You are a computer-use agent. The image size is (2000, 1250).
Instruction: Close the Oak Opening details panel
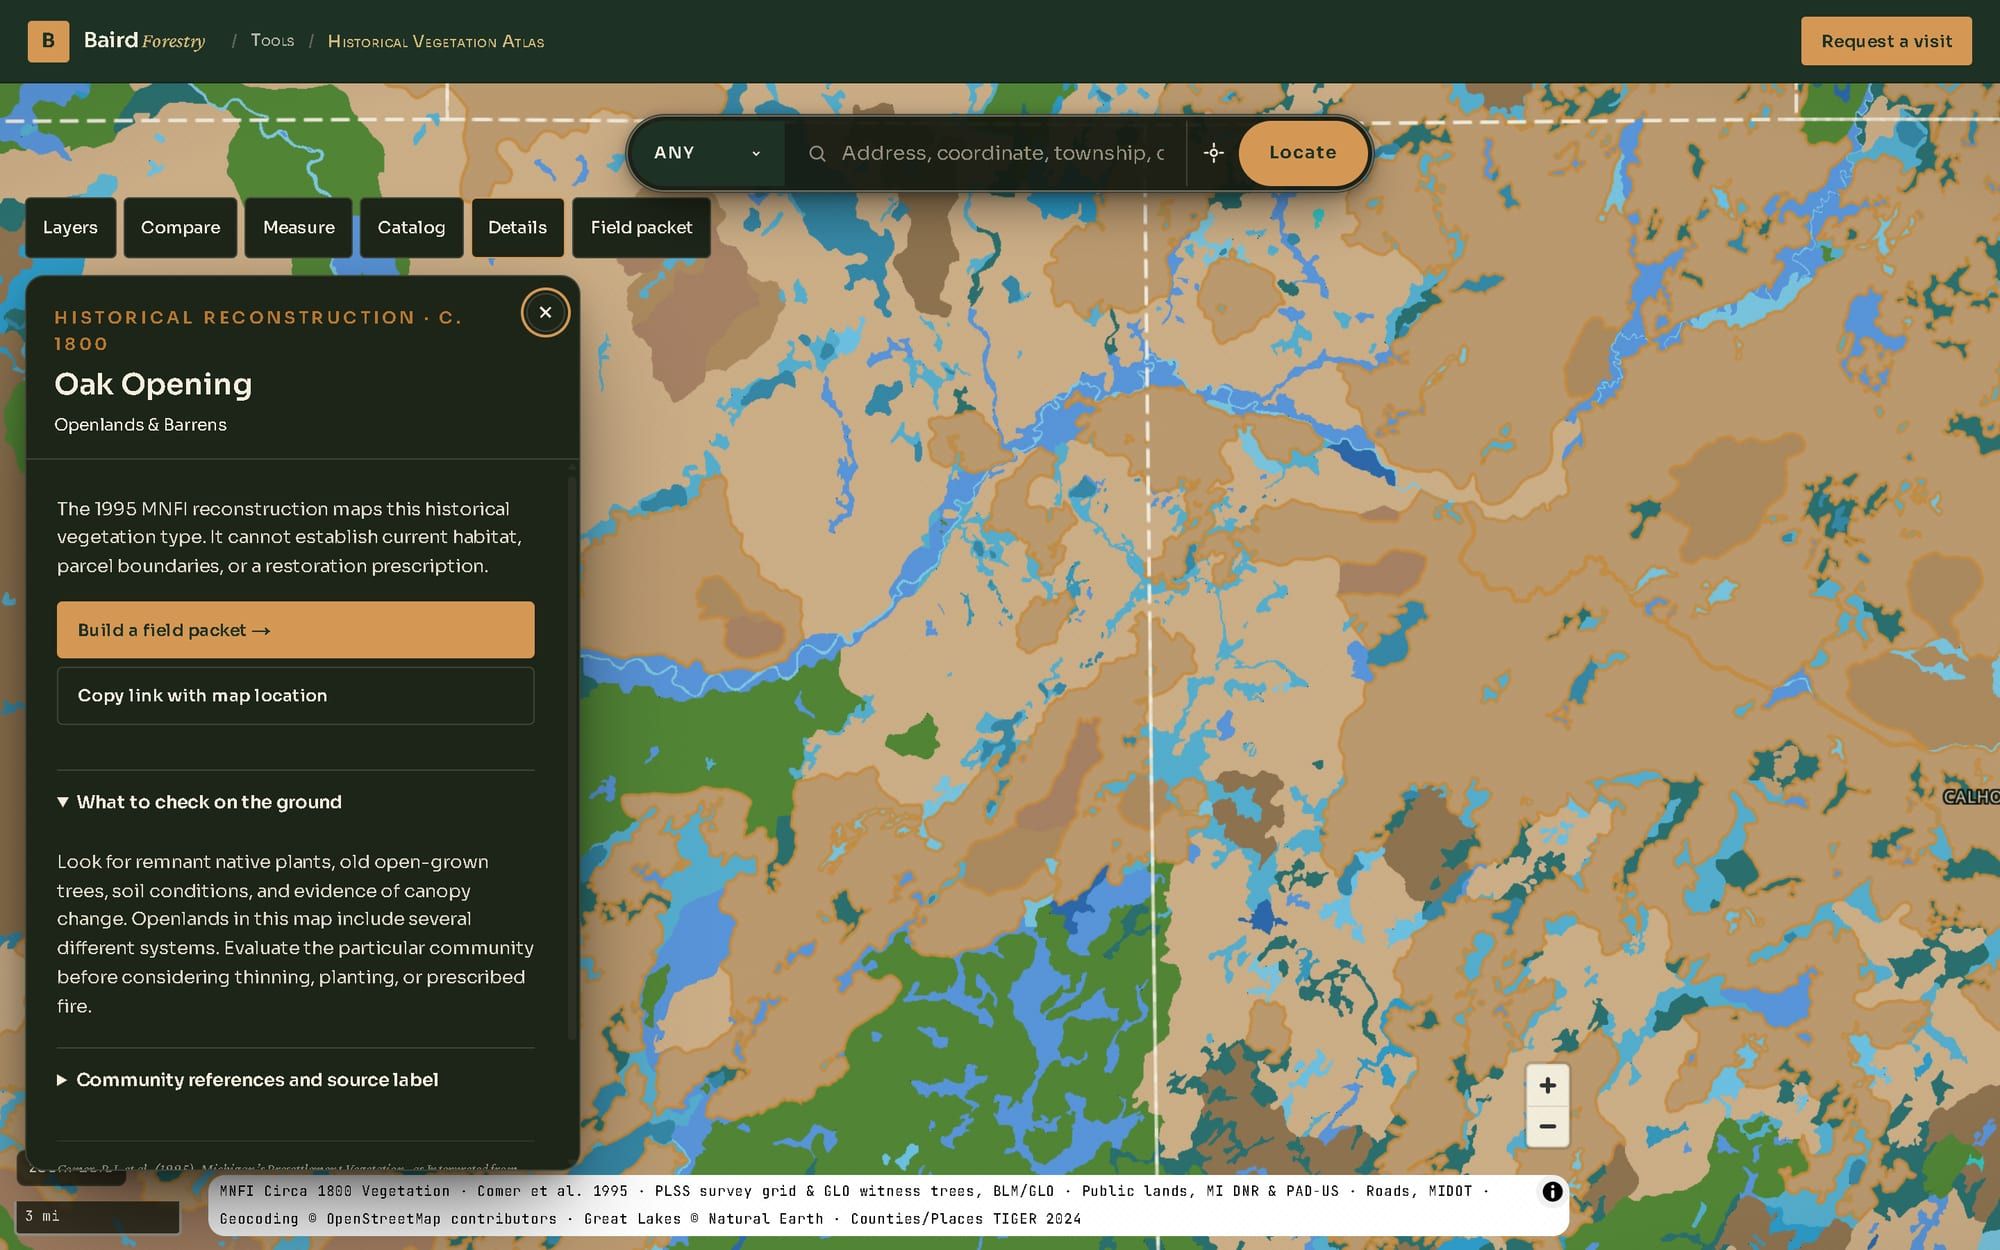click(x=545, y=313)
